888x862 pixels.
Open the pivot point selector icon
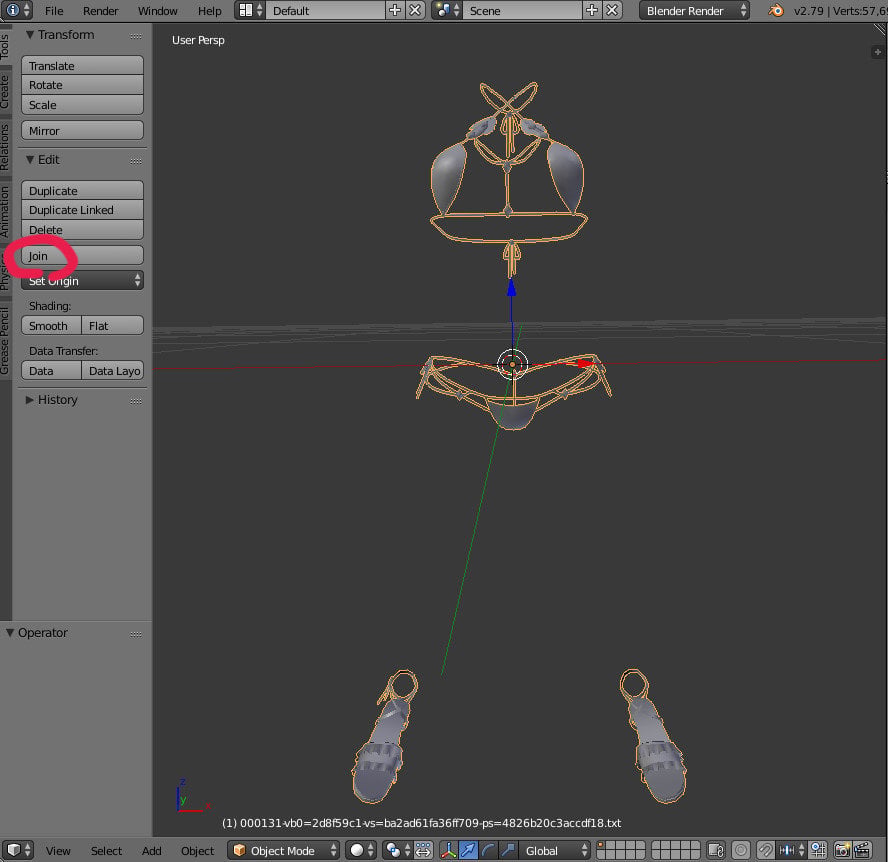(x=398, y=850)
